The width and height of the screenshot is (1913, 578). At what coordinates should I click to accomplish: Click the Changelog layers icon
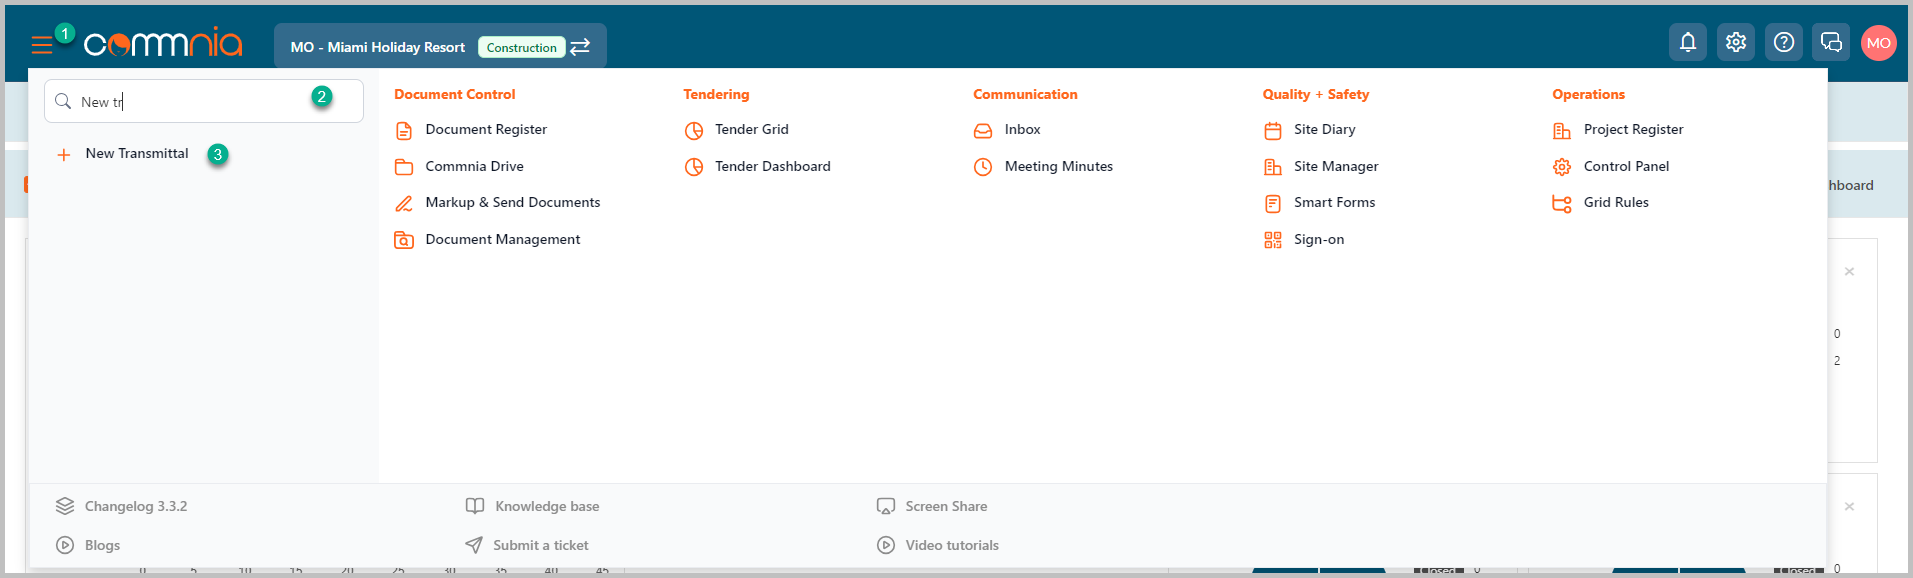click(65, 506)
